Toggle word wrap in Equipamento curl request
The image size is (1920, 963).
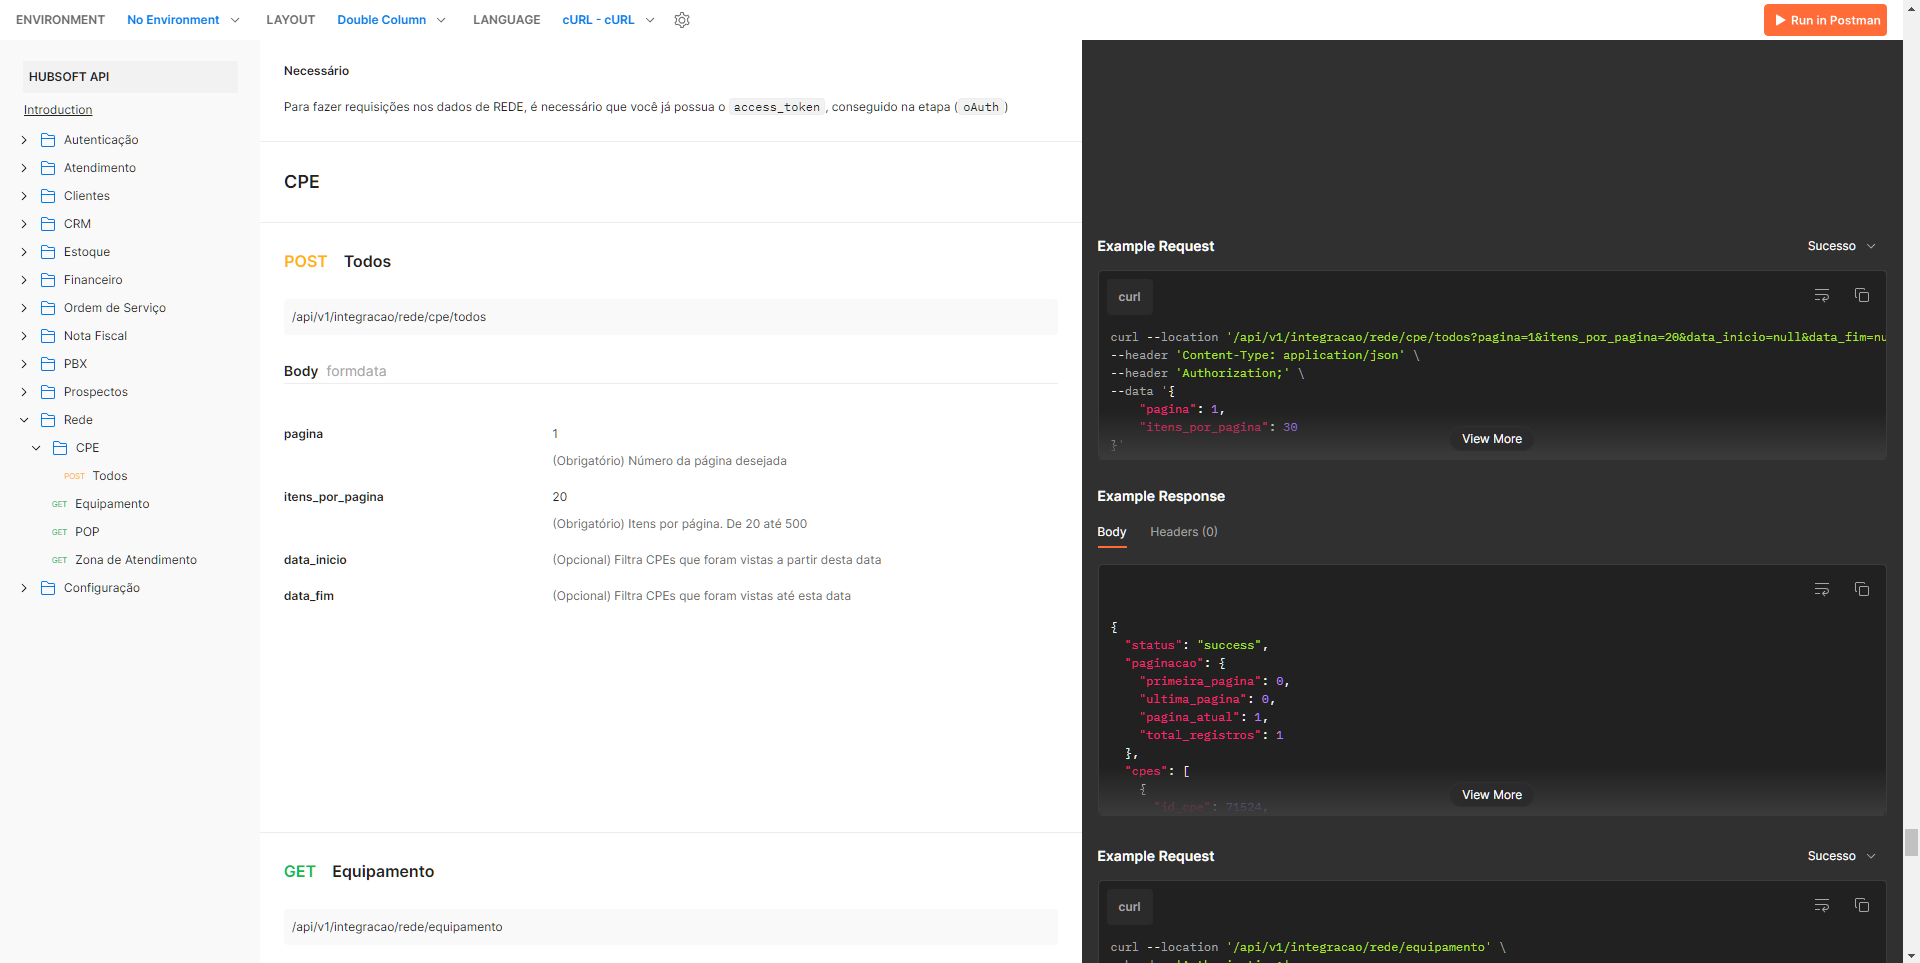1822,906
